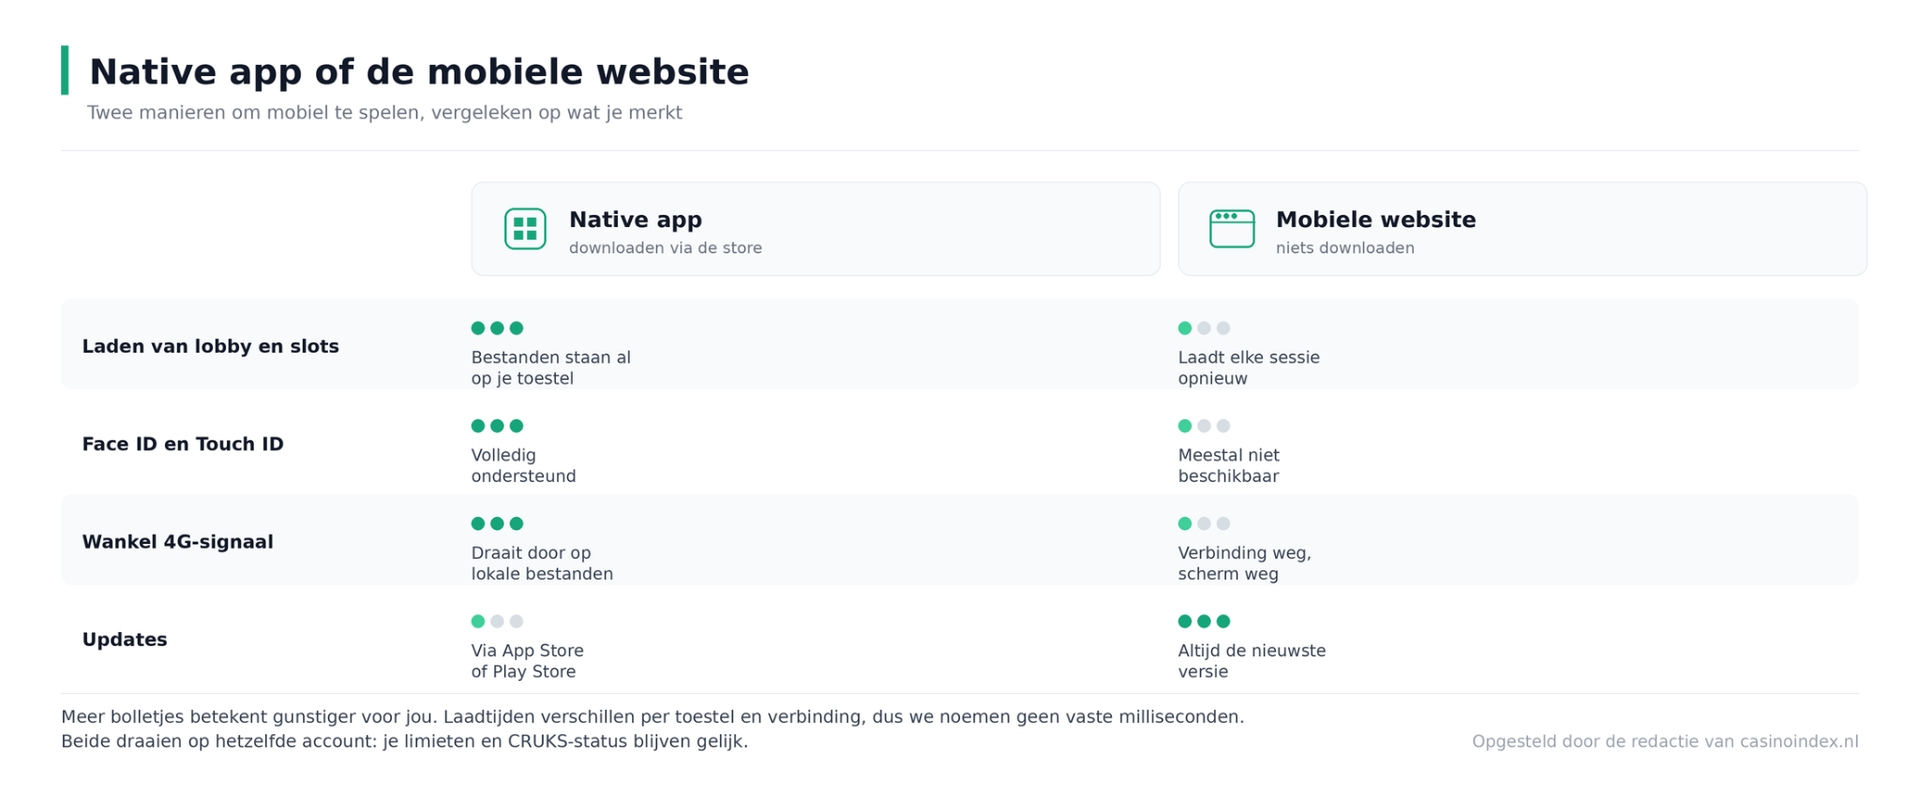Click rating dots above 'Via App Store'

tap(497, 621)
